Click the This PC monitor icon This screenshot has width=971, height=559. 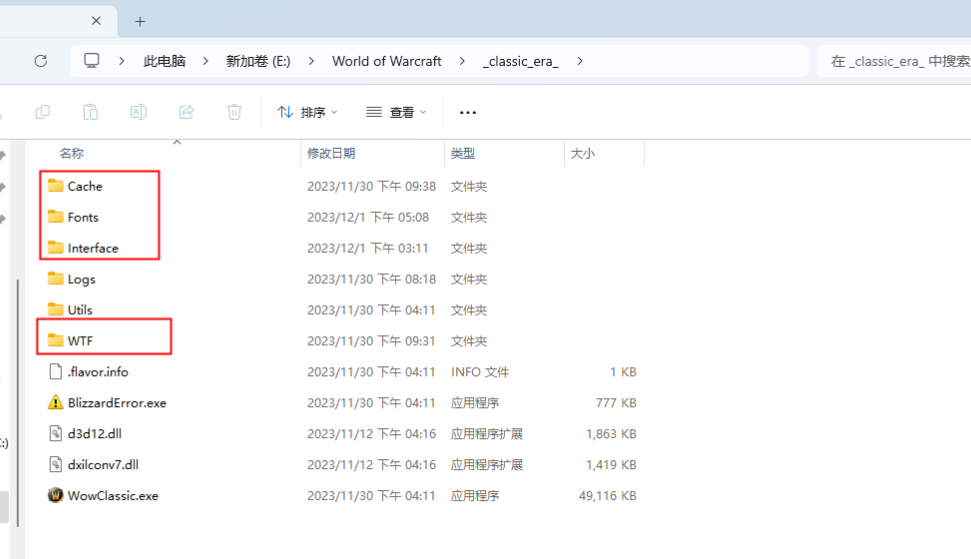[92, 61]
